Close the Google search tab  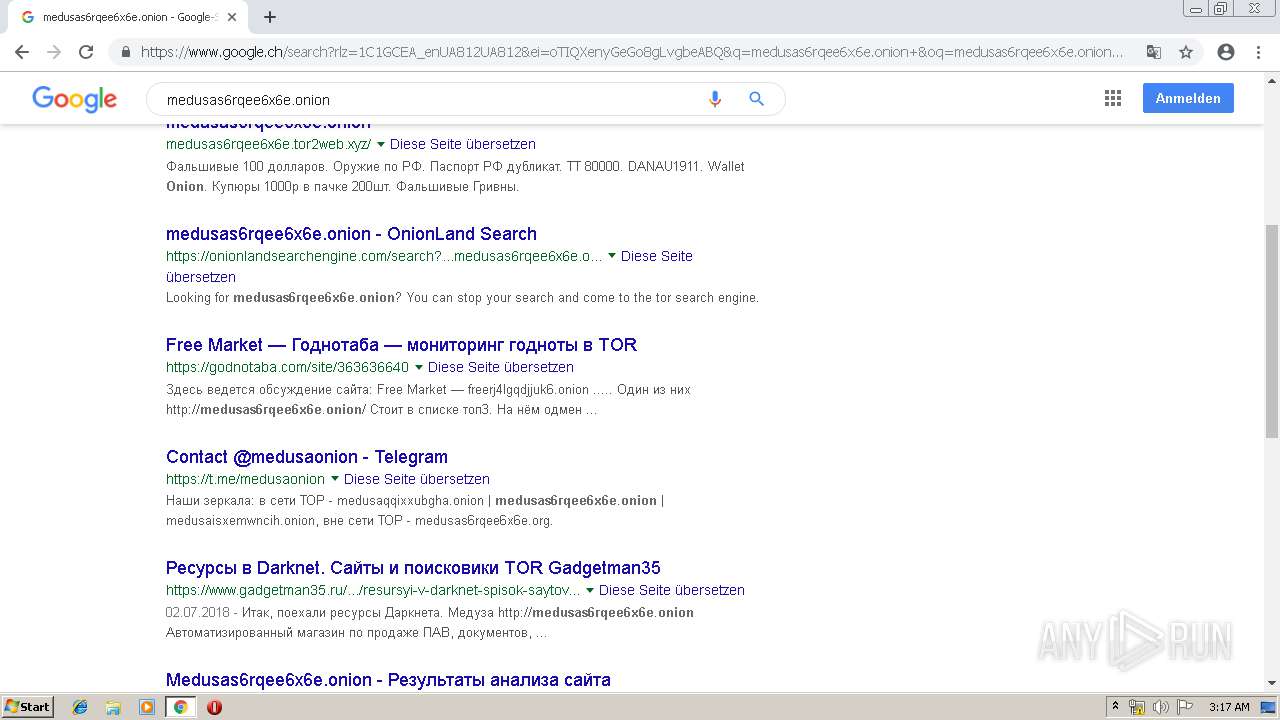click(232, 17)
